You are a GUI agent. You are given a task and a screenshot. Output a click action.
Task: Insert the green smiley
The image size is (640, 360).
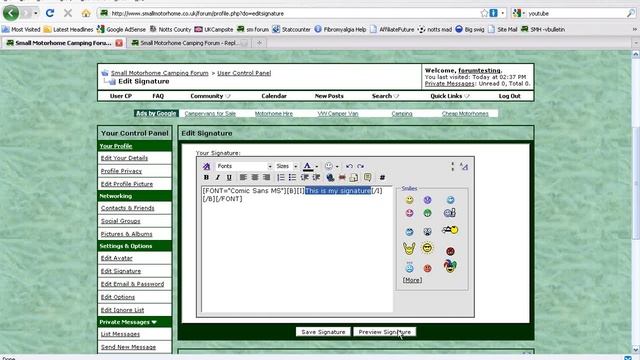(x=427, y=213)
